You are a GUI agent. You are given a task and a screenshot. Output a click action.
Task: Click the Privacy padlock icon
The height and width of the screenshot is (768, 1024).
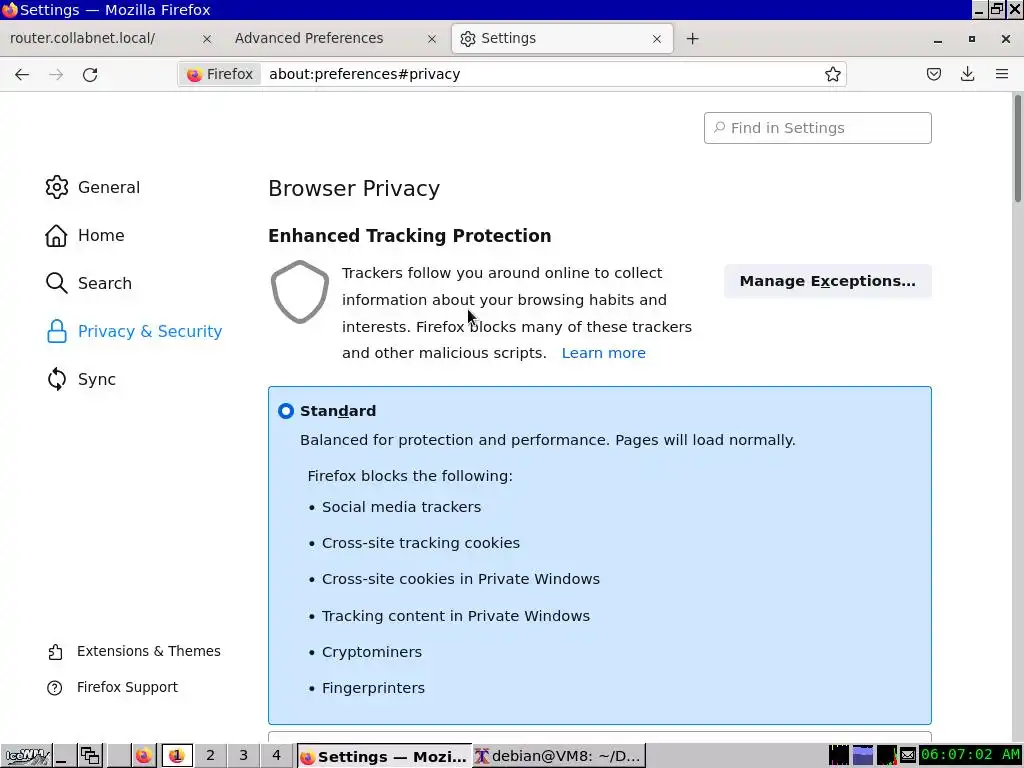[57, 332]
